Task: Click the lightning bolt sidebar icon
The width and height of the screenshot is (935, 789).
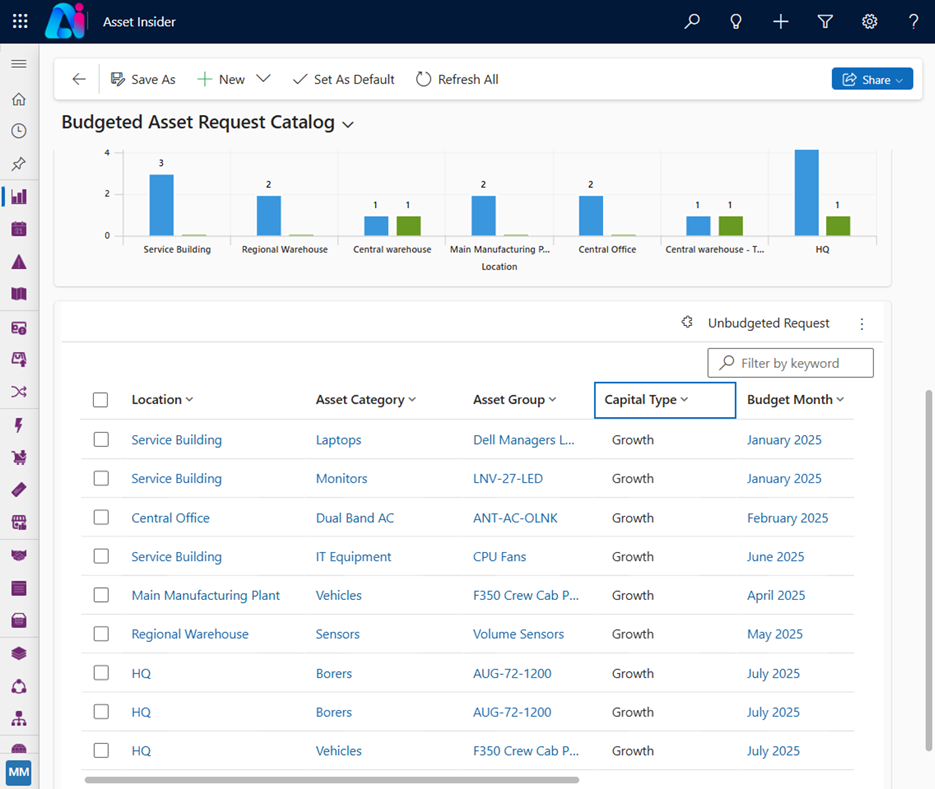Action: pyautogui.click(x=19, y=425)
